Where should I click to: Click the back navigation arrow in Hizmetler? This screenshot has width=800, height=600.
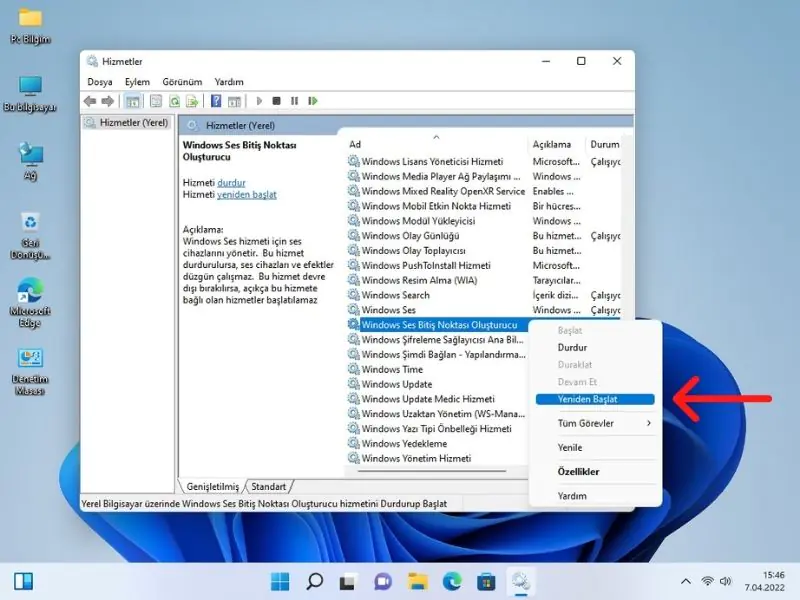click(92, 100)
